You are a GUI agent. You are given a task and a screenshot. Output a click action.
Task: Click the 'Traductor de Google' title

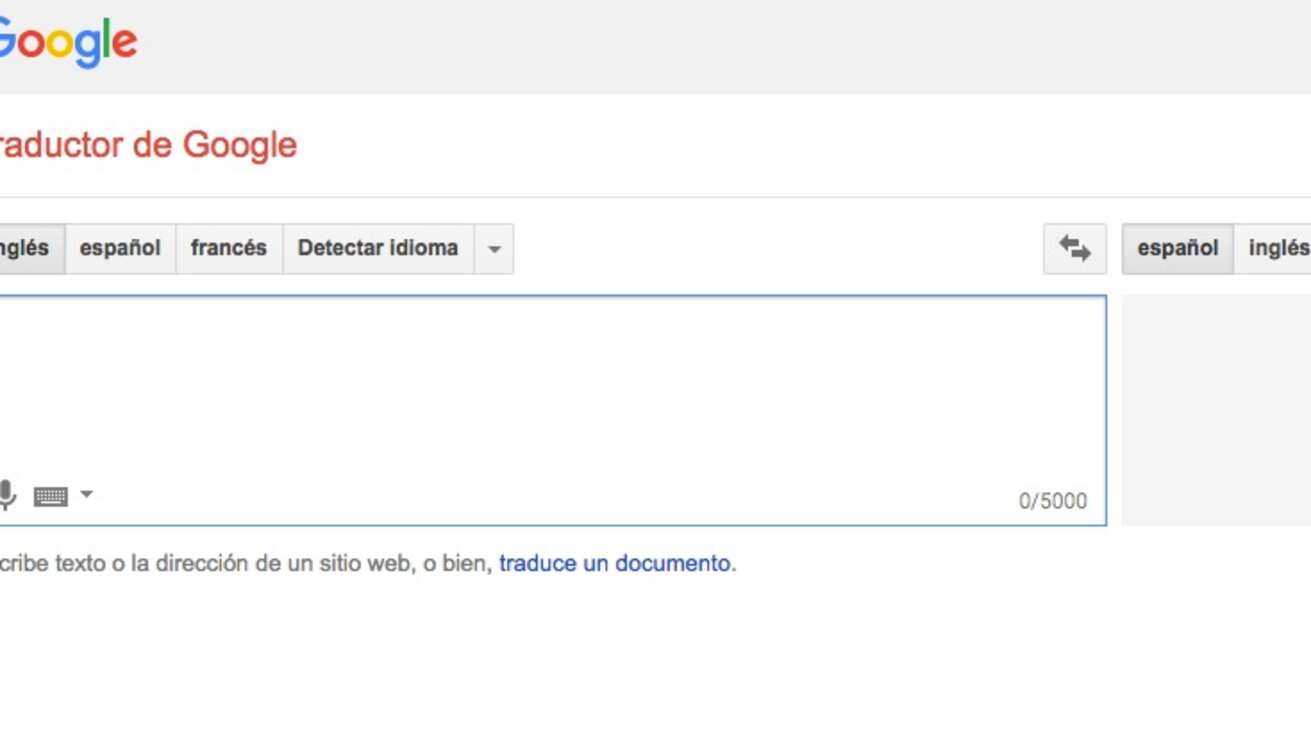click(x=148, y=145)
